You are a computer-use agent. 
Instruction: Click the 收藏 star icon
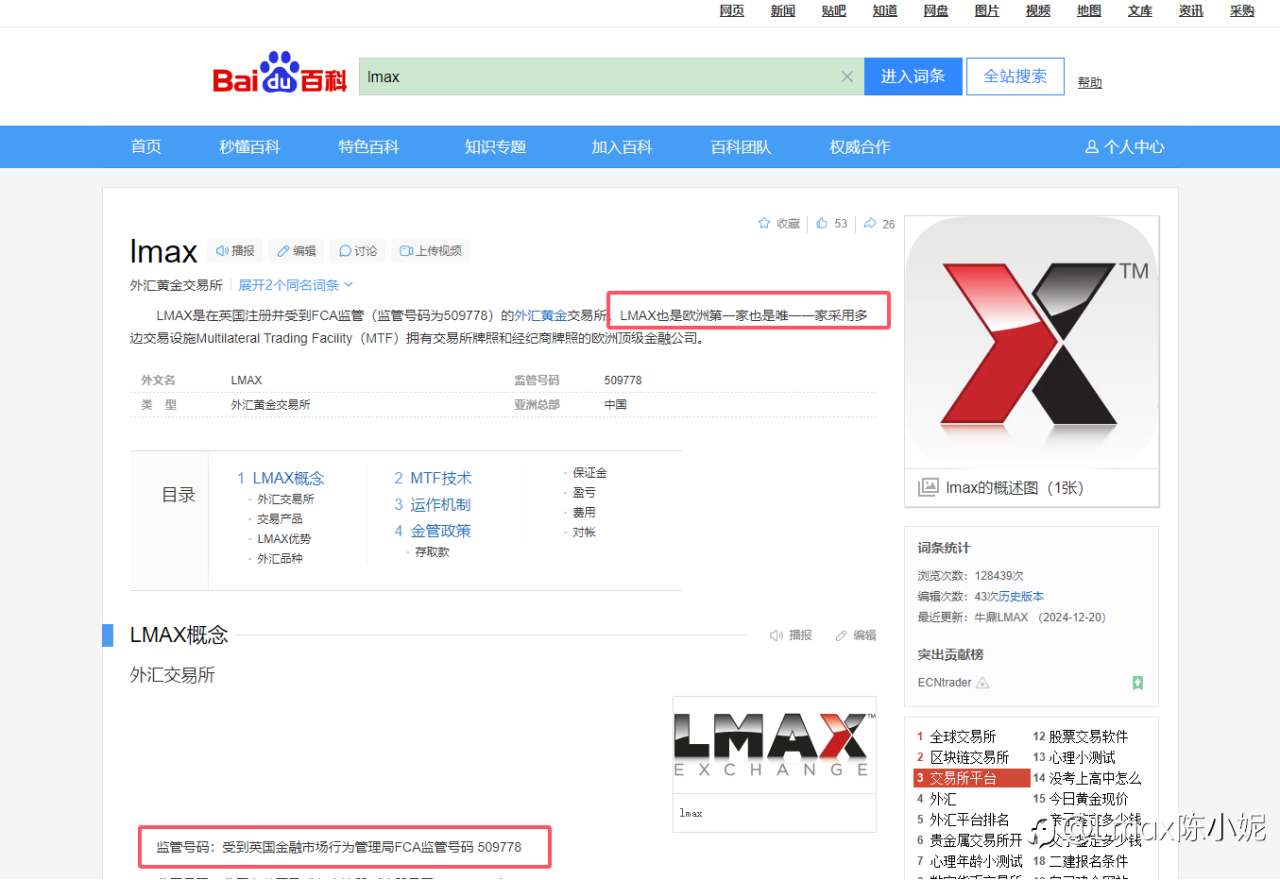[x=764, y=224]
